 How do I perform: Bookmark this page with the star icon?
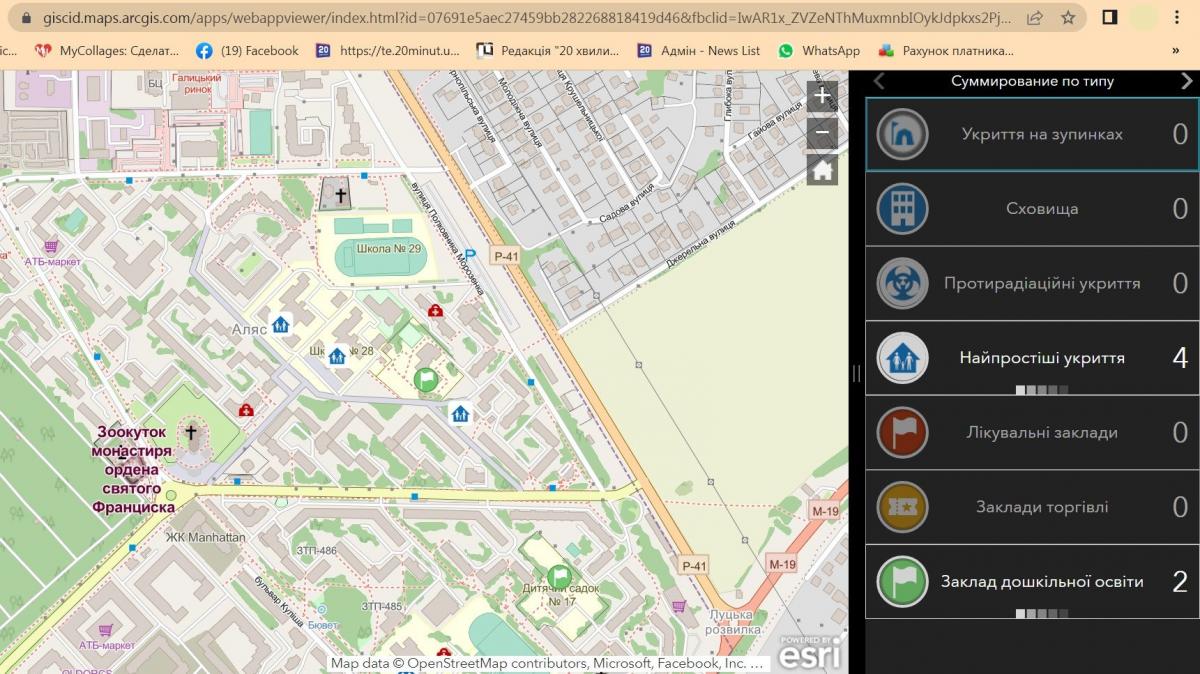point(1068,17)
